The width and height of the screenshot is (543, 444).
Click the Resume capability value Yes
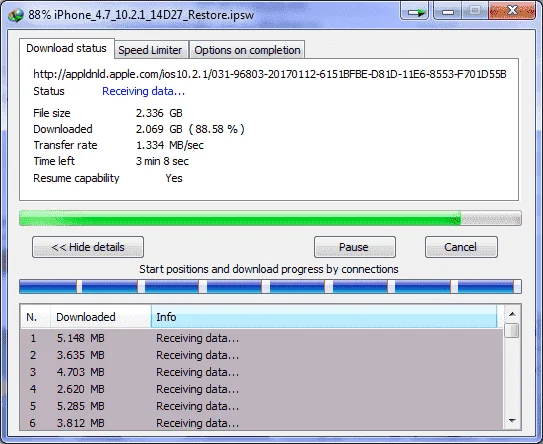click(x=174, y=178)
